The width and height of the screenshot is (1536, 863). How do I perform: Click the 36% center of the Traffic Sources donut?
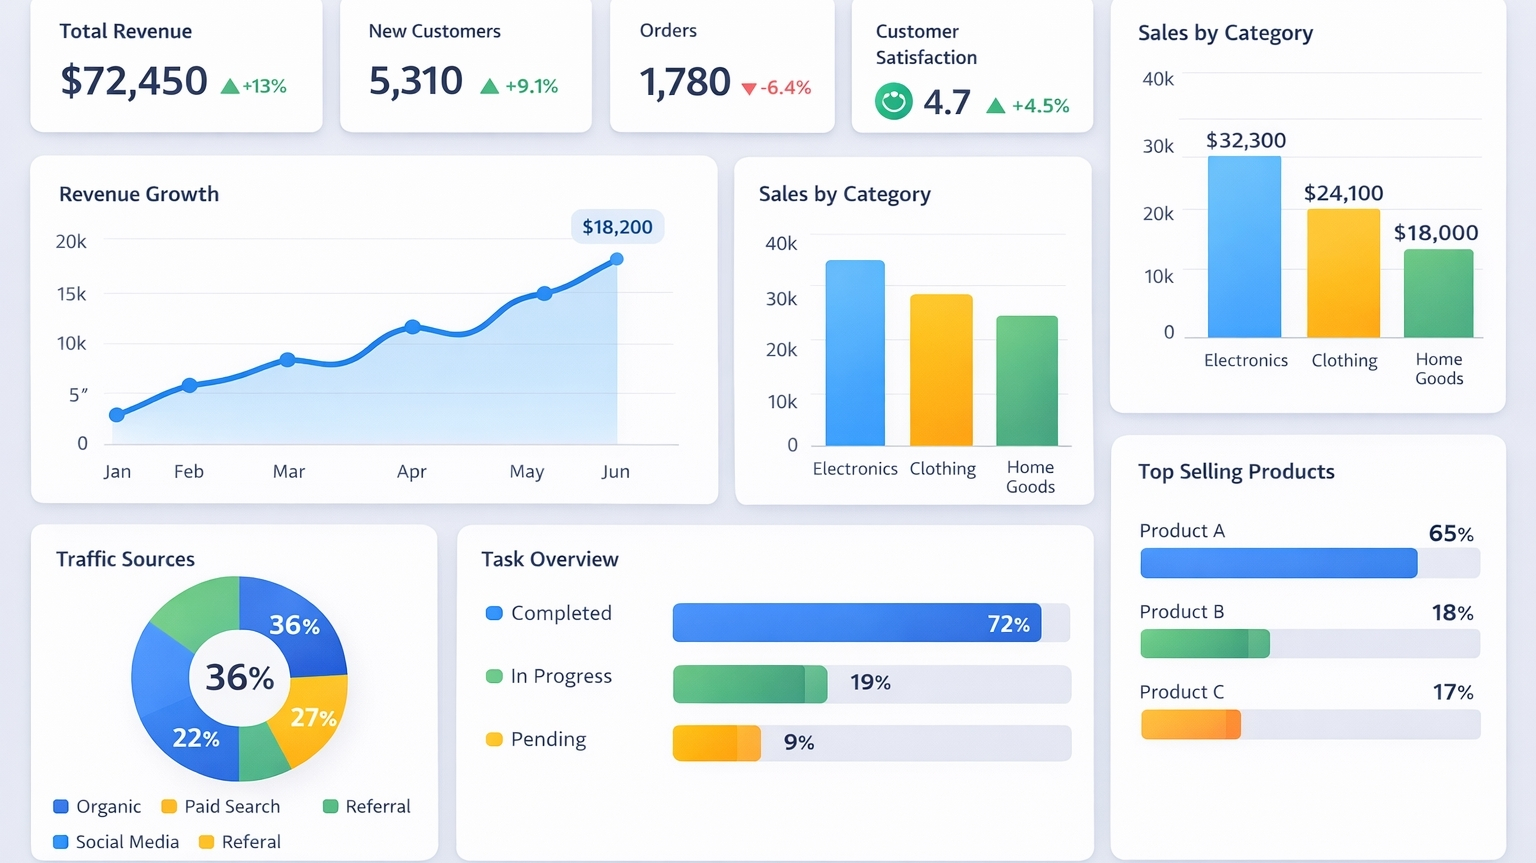(239, 678)
